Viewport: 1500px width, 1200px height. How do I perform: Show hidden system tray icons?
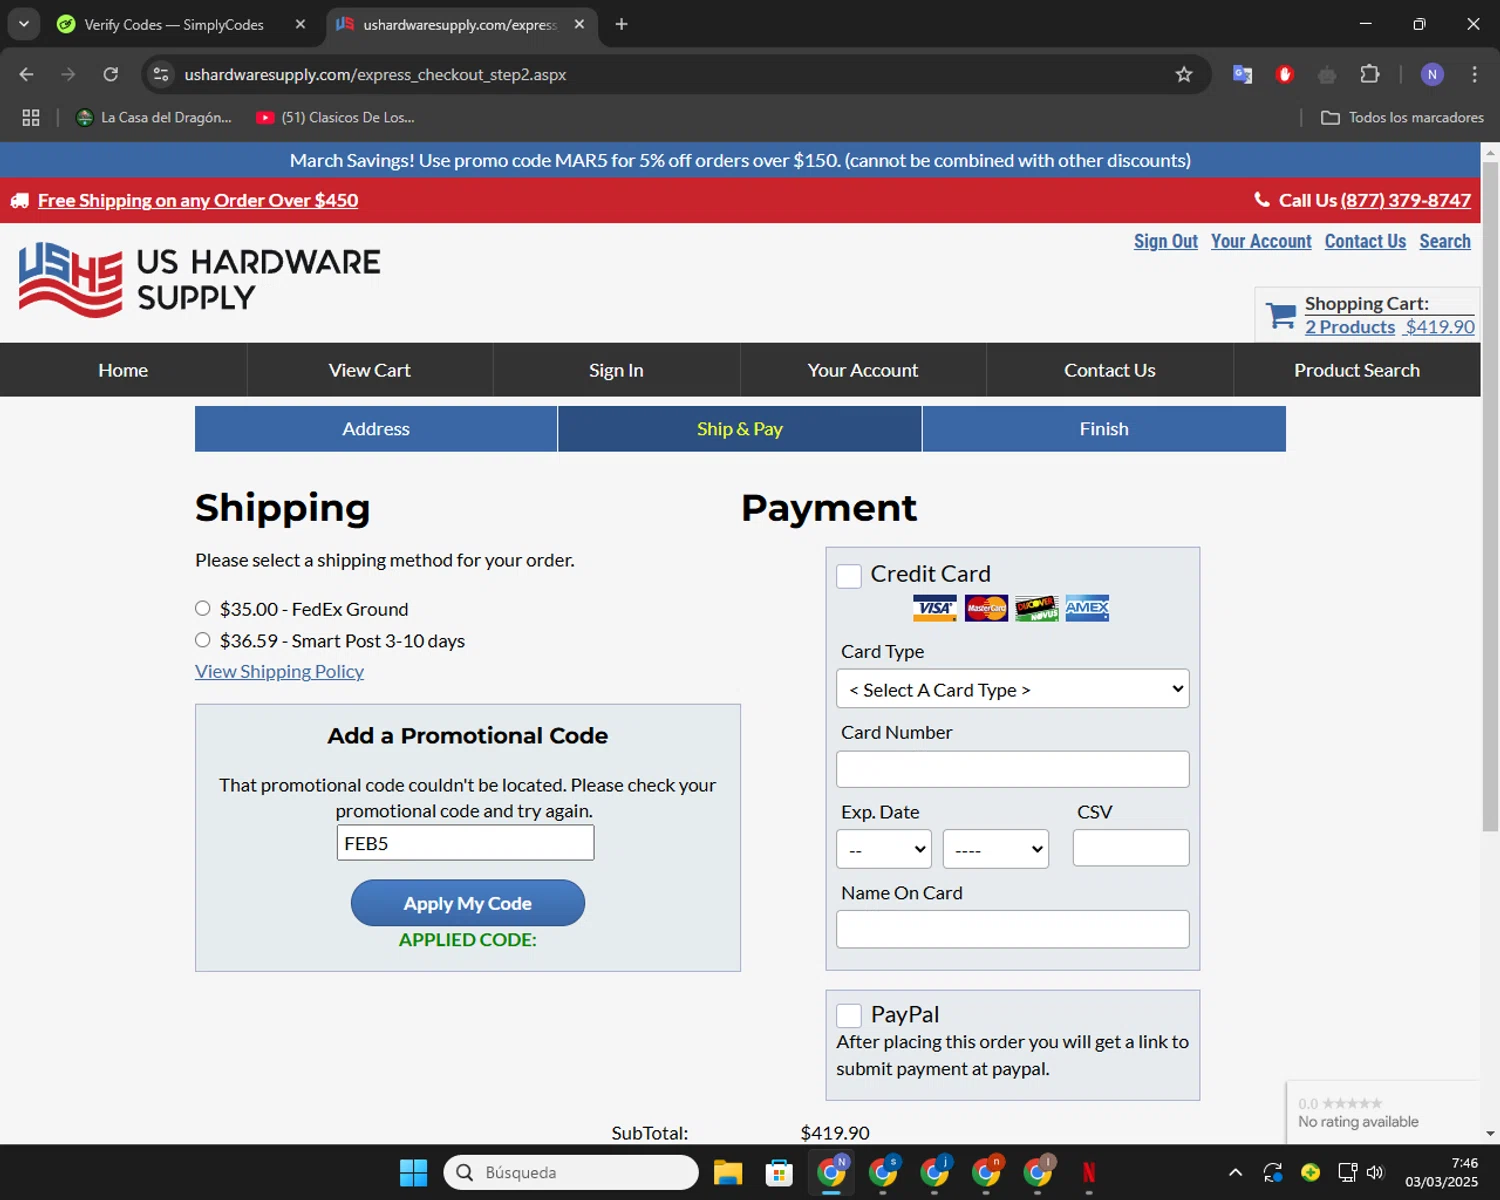coord(1235,1172)
